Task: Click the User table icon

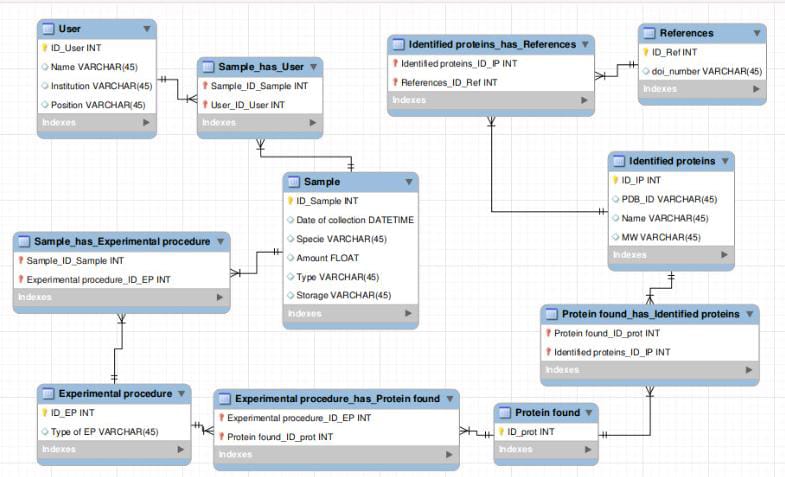Action: coord(48,29)
